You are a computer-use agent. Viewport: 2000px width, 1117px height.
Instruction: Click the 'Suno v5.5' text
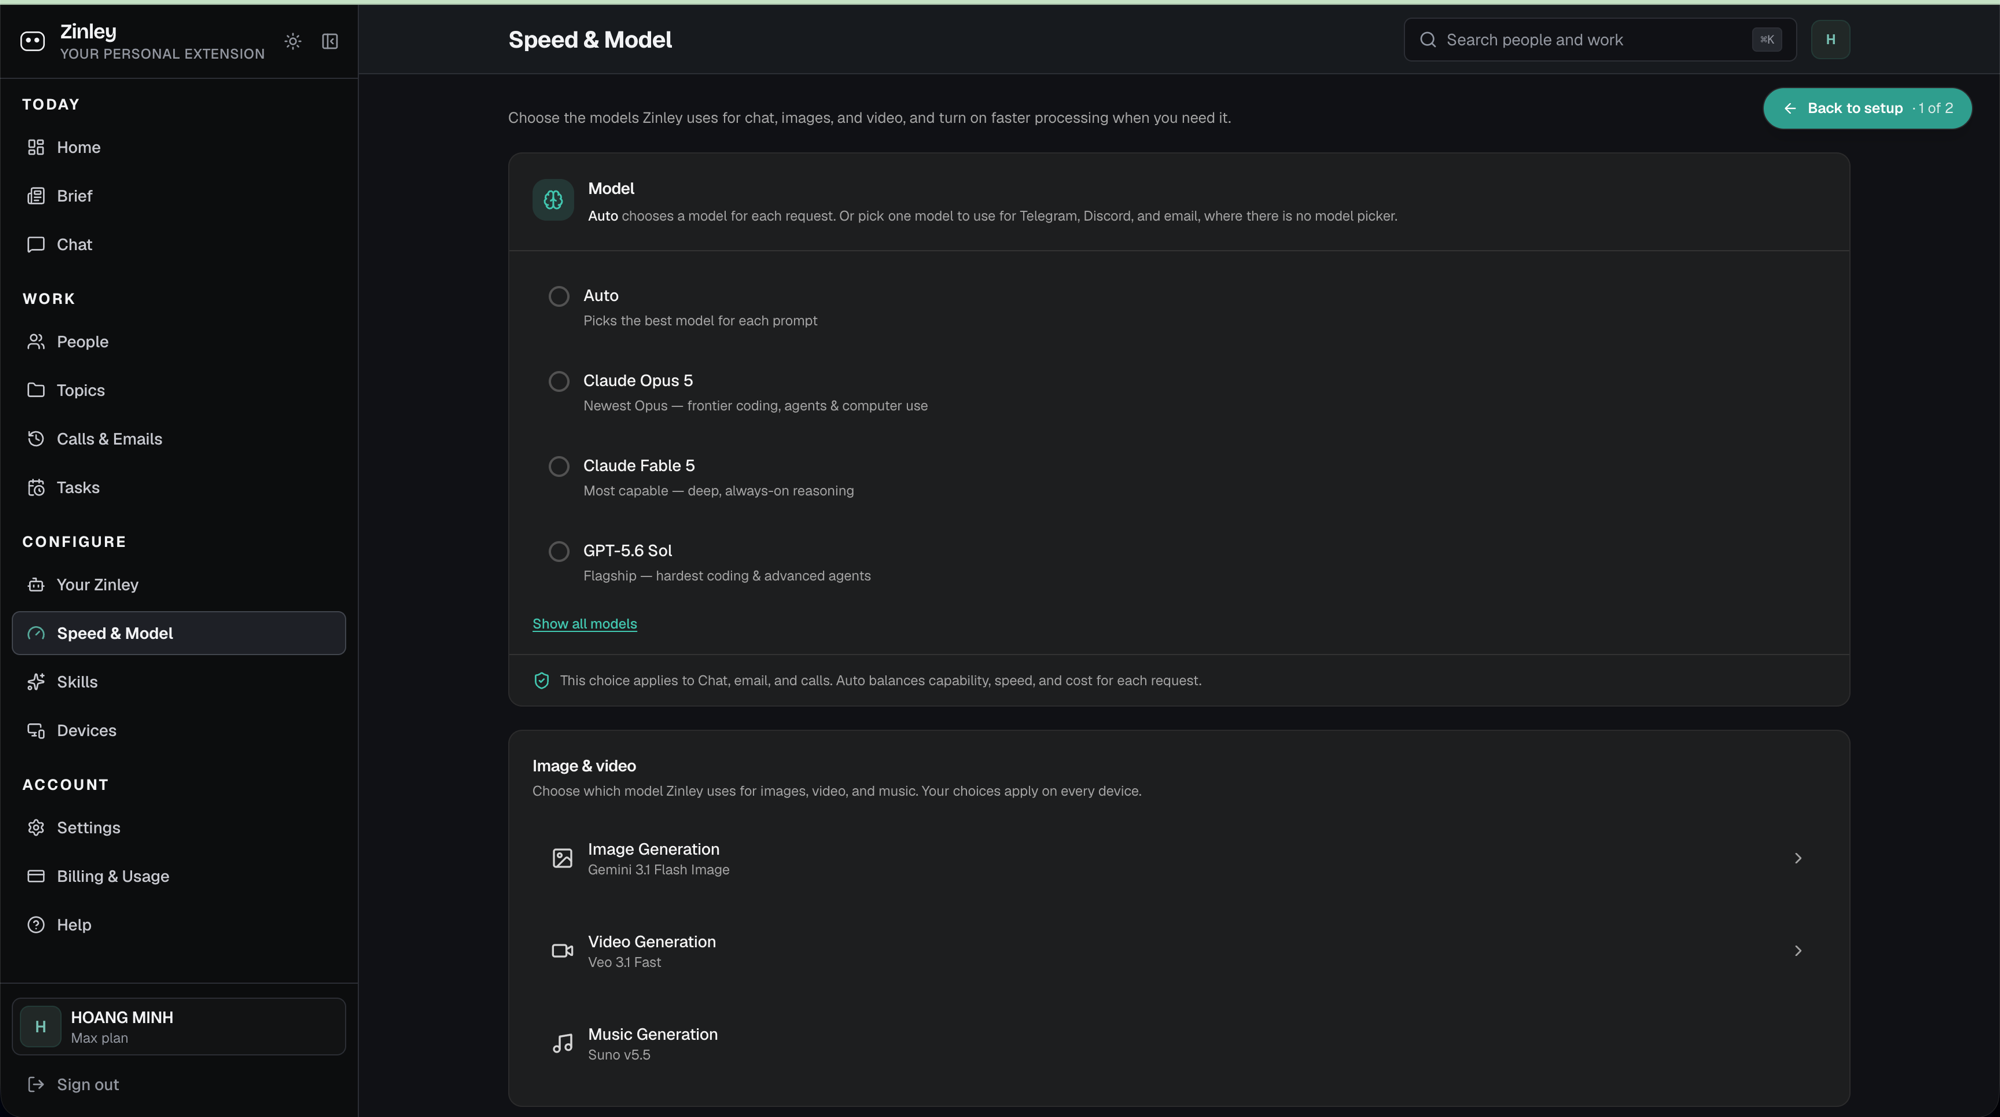pyautogui.click(x=619, y=1055)
